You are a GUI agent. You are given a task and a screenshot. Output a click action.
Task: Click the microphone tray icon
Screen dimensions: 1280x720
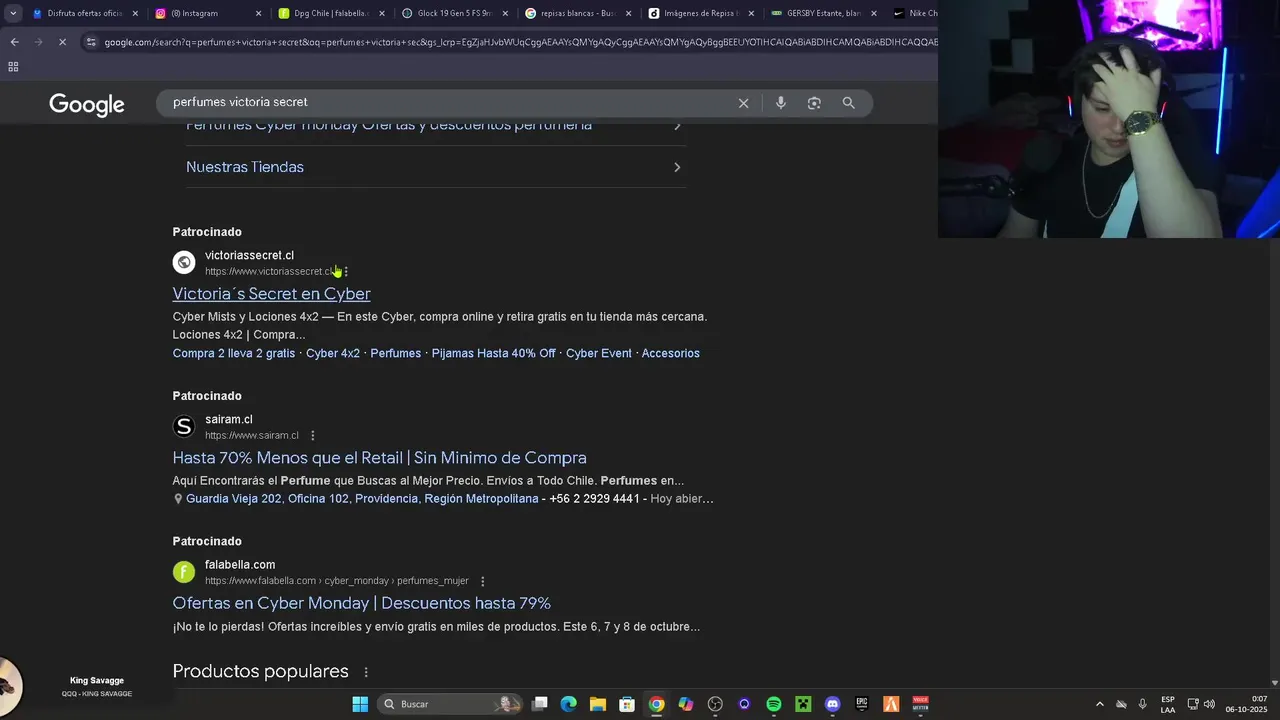(1143, 704)
